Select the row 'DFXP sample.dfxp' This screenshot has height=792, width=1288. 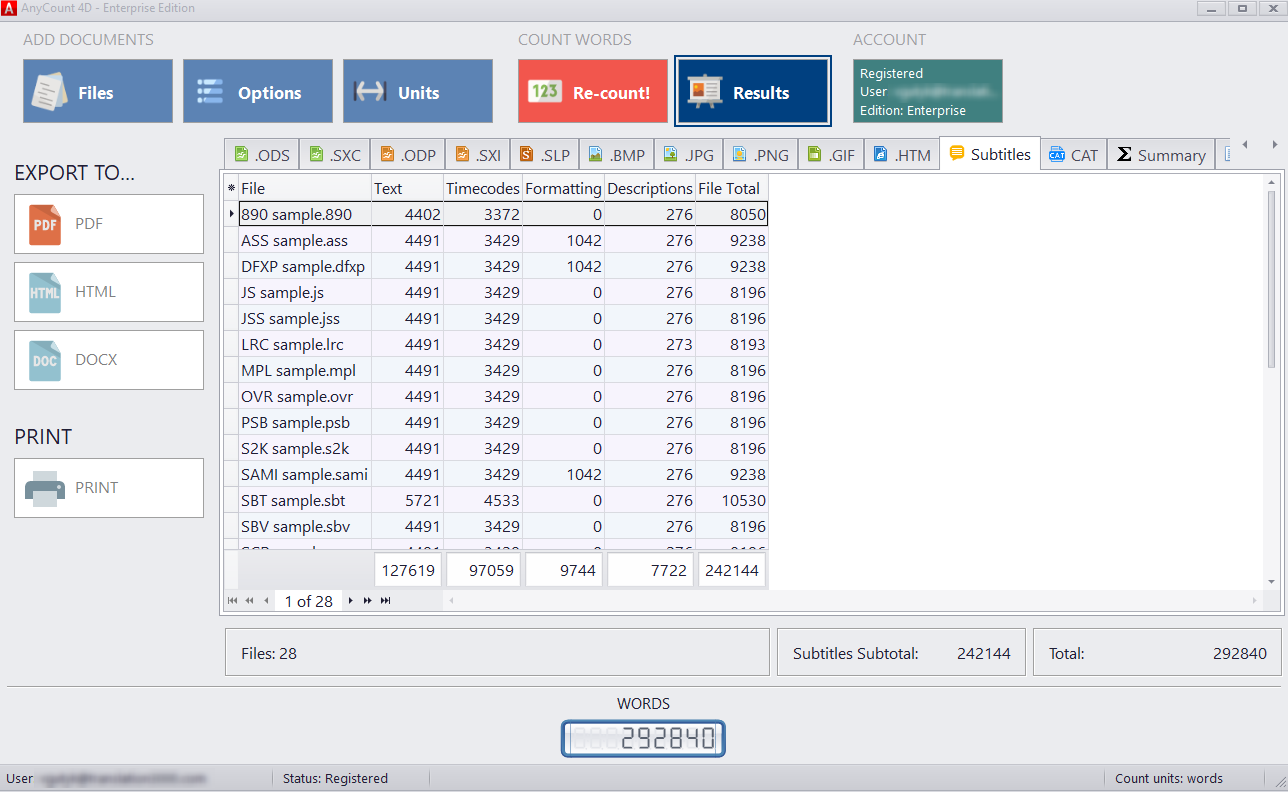pos(503,266)
